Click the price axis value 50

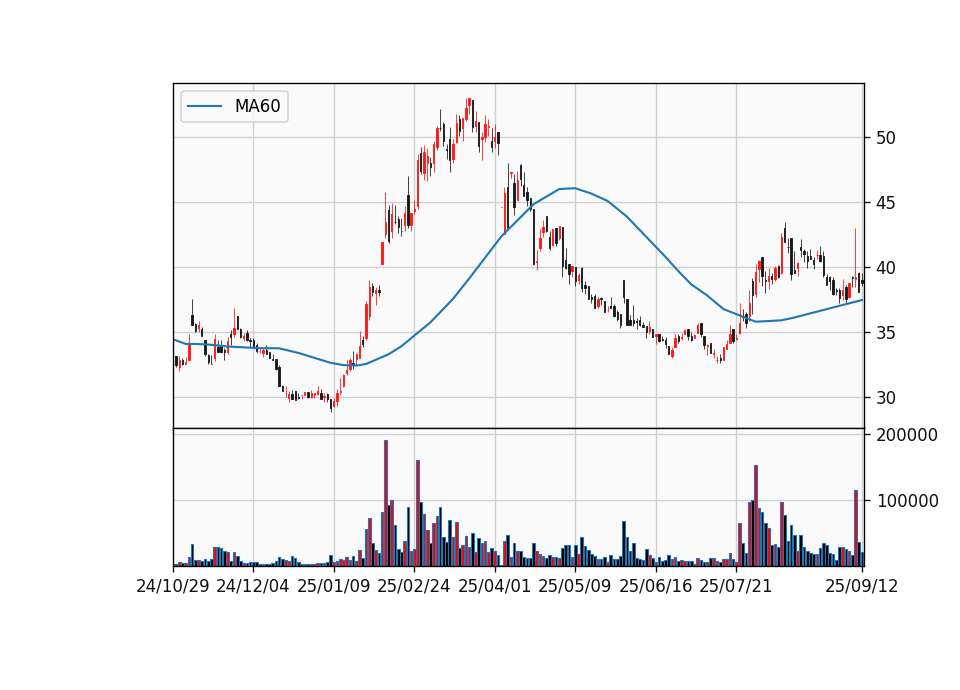(886, 138)
